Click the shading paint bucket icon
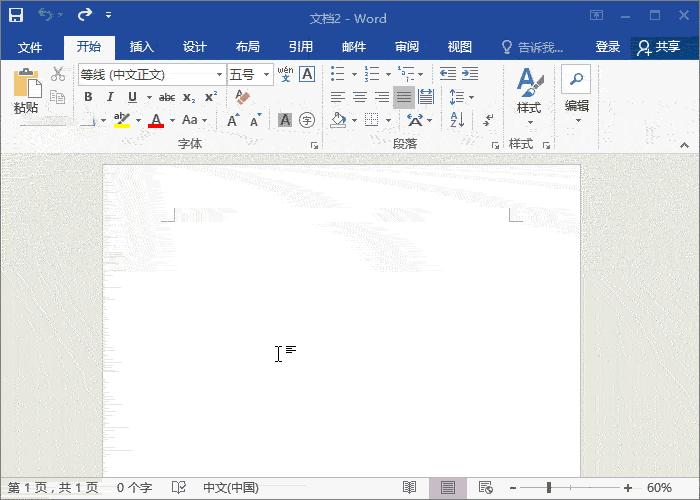Viewport: 700px width, 500px height. click(338, 120)
